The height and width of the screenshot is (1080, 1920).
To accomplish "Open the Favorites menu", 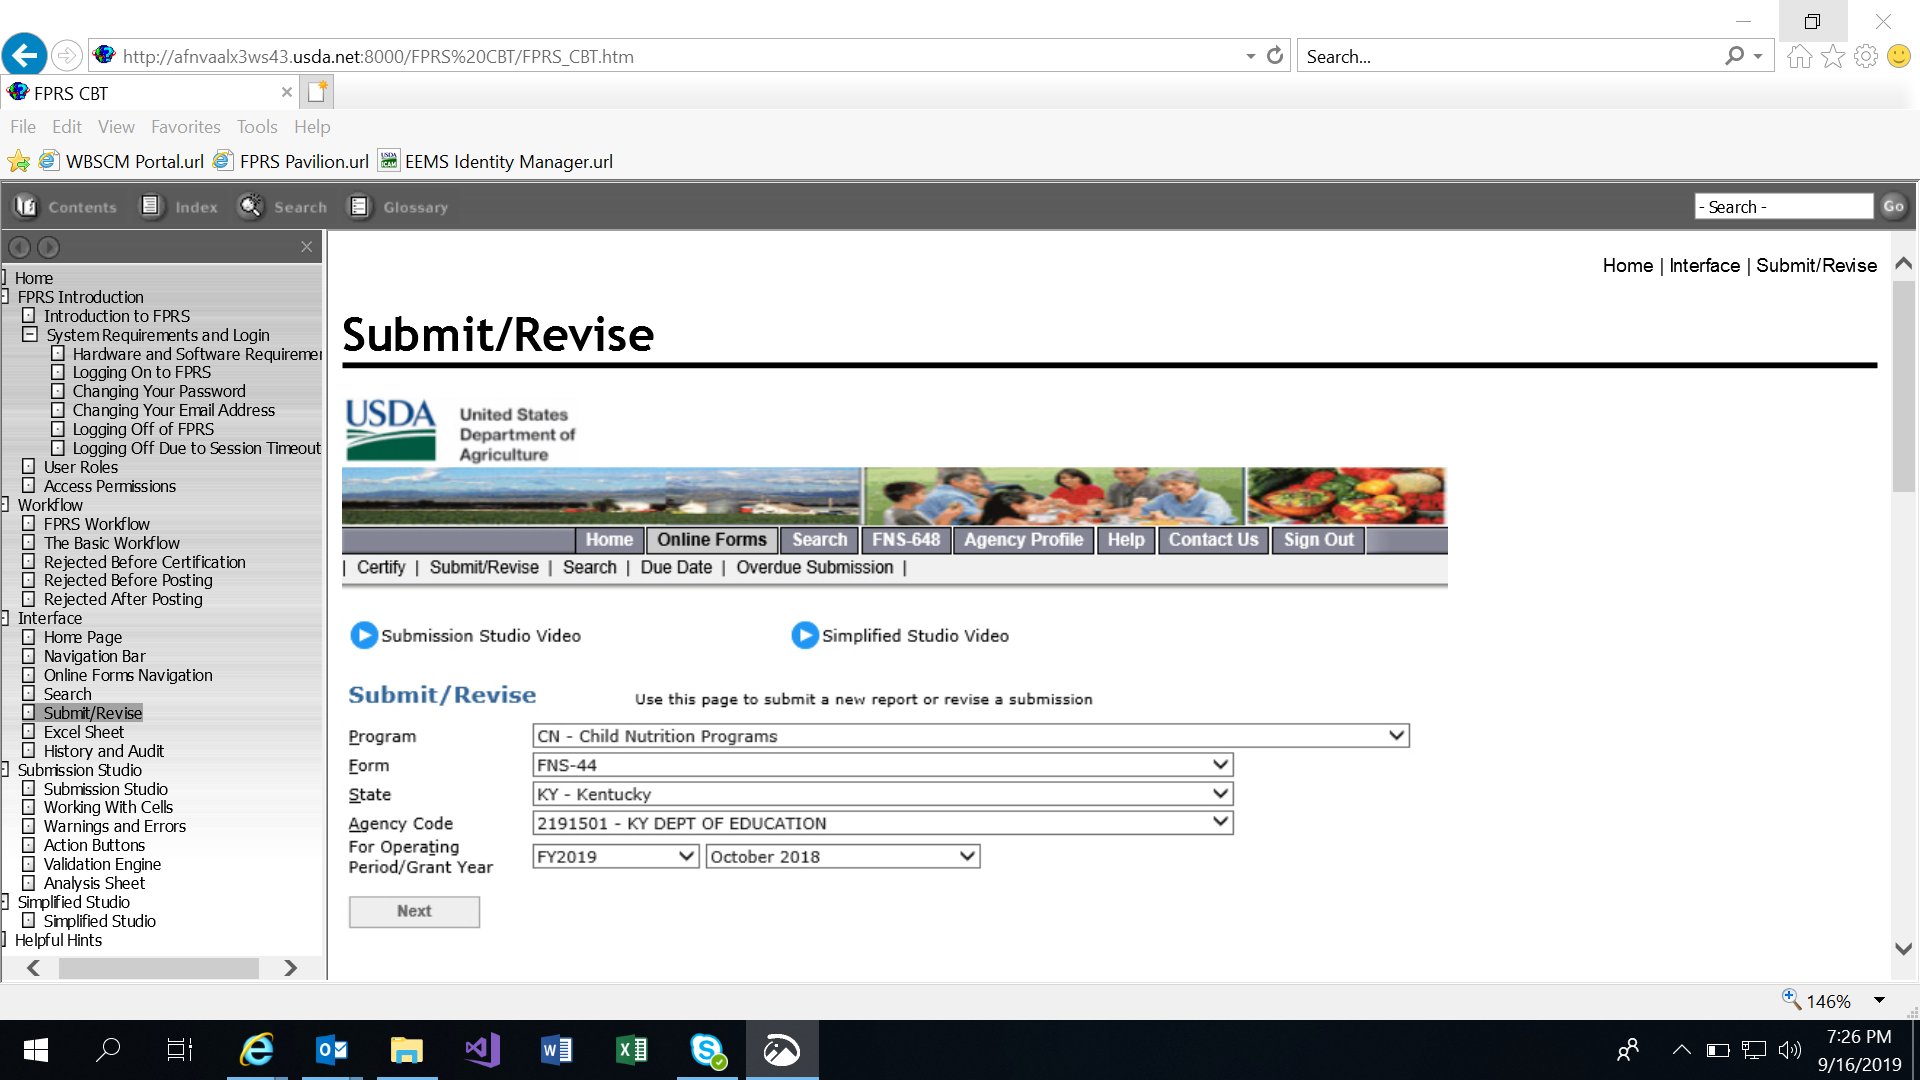I will pos(185,127).
